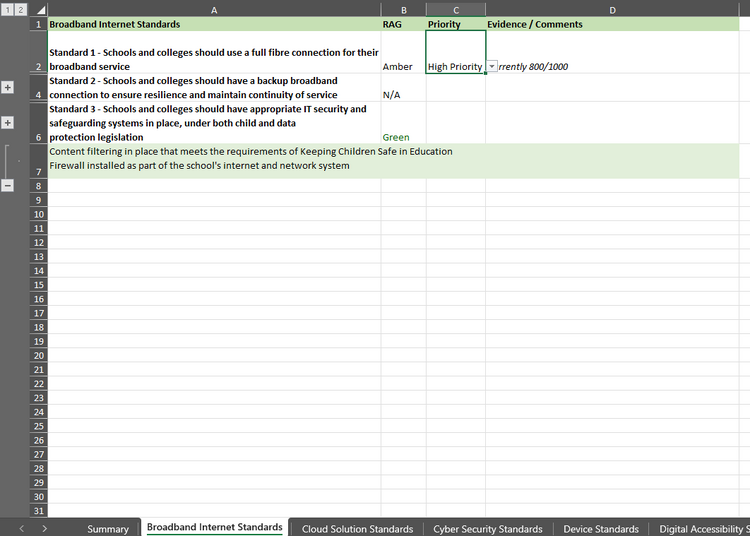Open the High Priority cell dropdown arrow
Image resolution: width=750 pixels, height=536 pixels.
tap(492, 66)
